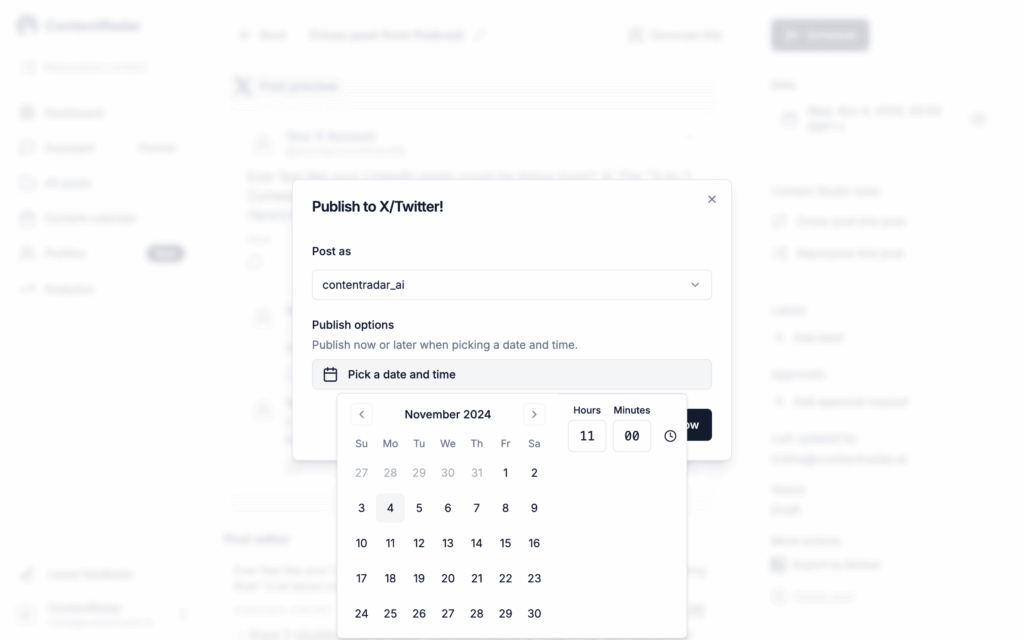Click the Hours input field
The width and height of the screenshot is (1024, 640).
pyautogui.click(x=587, y=436)
